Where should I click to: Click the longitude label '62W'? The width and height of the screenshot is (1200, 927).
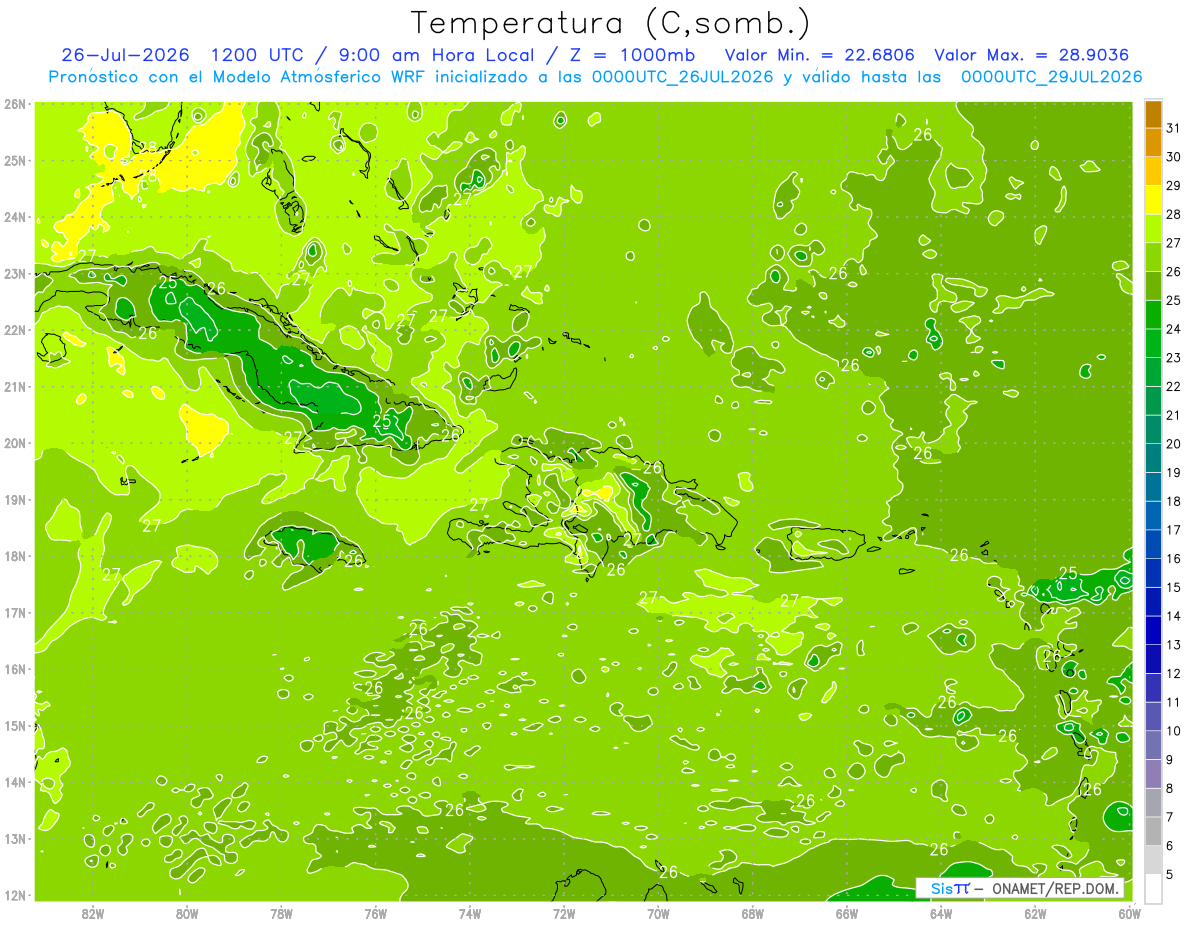tap(1036, 913)
